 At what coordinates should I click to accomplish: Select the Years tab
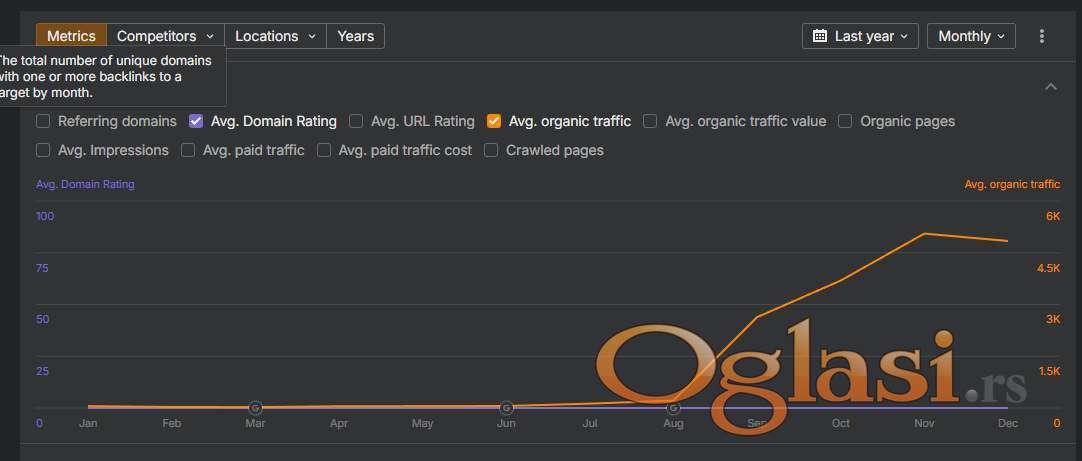pyautogui.click(x=355, y=36)
